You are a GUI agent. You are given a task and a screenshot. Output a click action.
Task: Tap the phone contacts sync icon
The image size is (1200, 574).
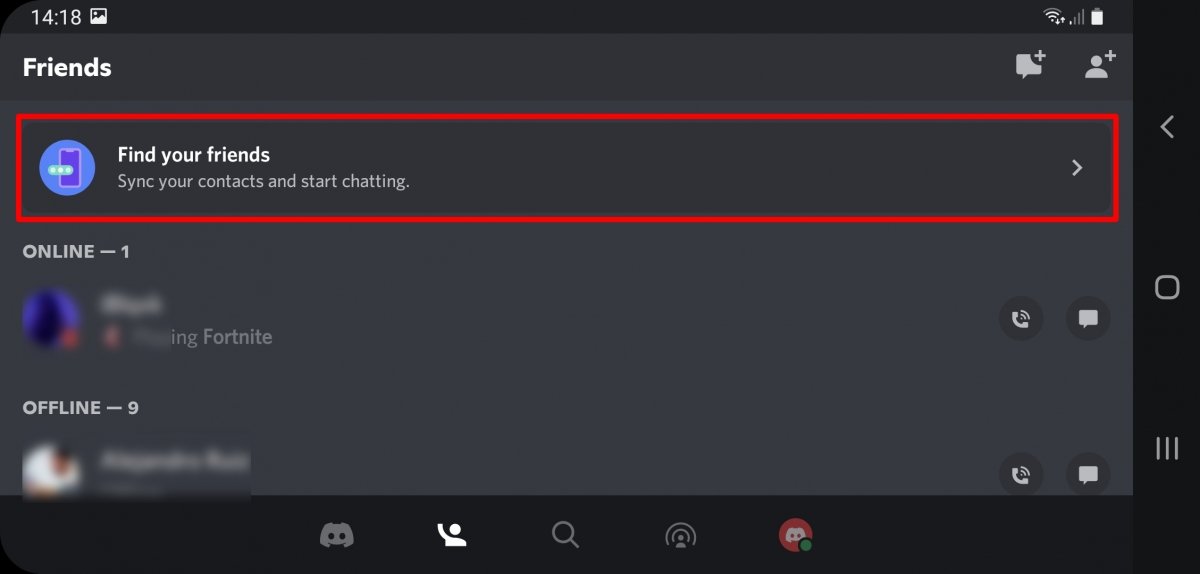(x=67, y=168)
